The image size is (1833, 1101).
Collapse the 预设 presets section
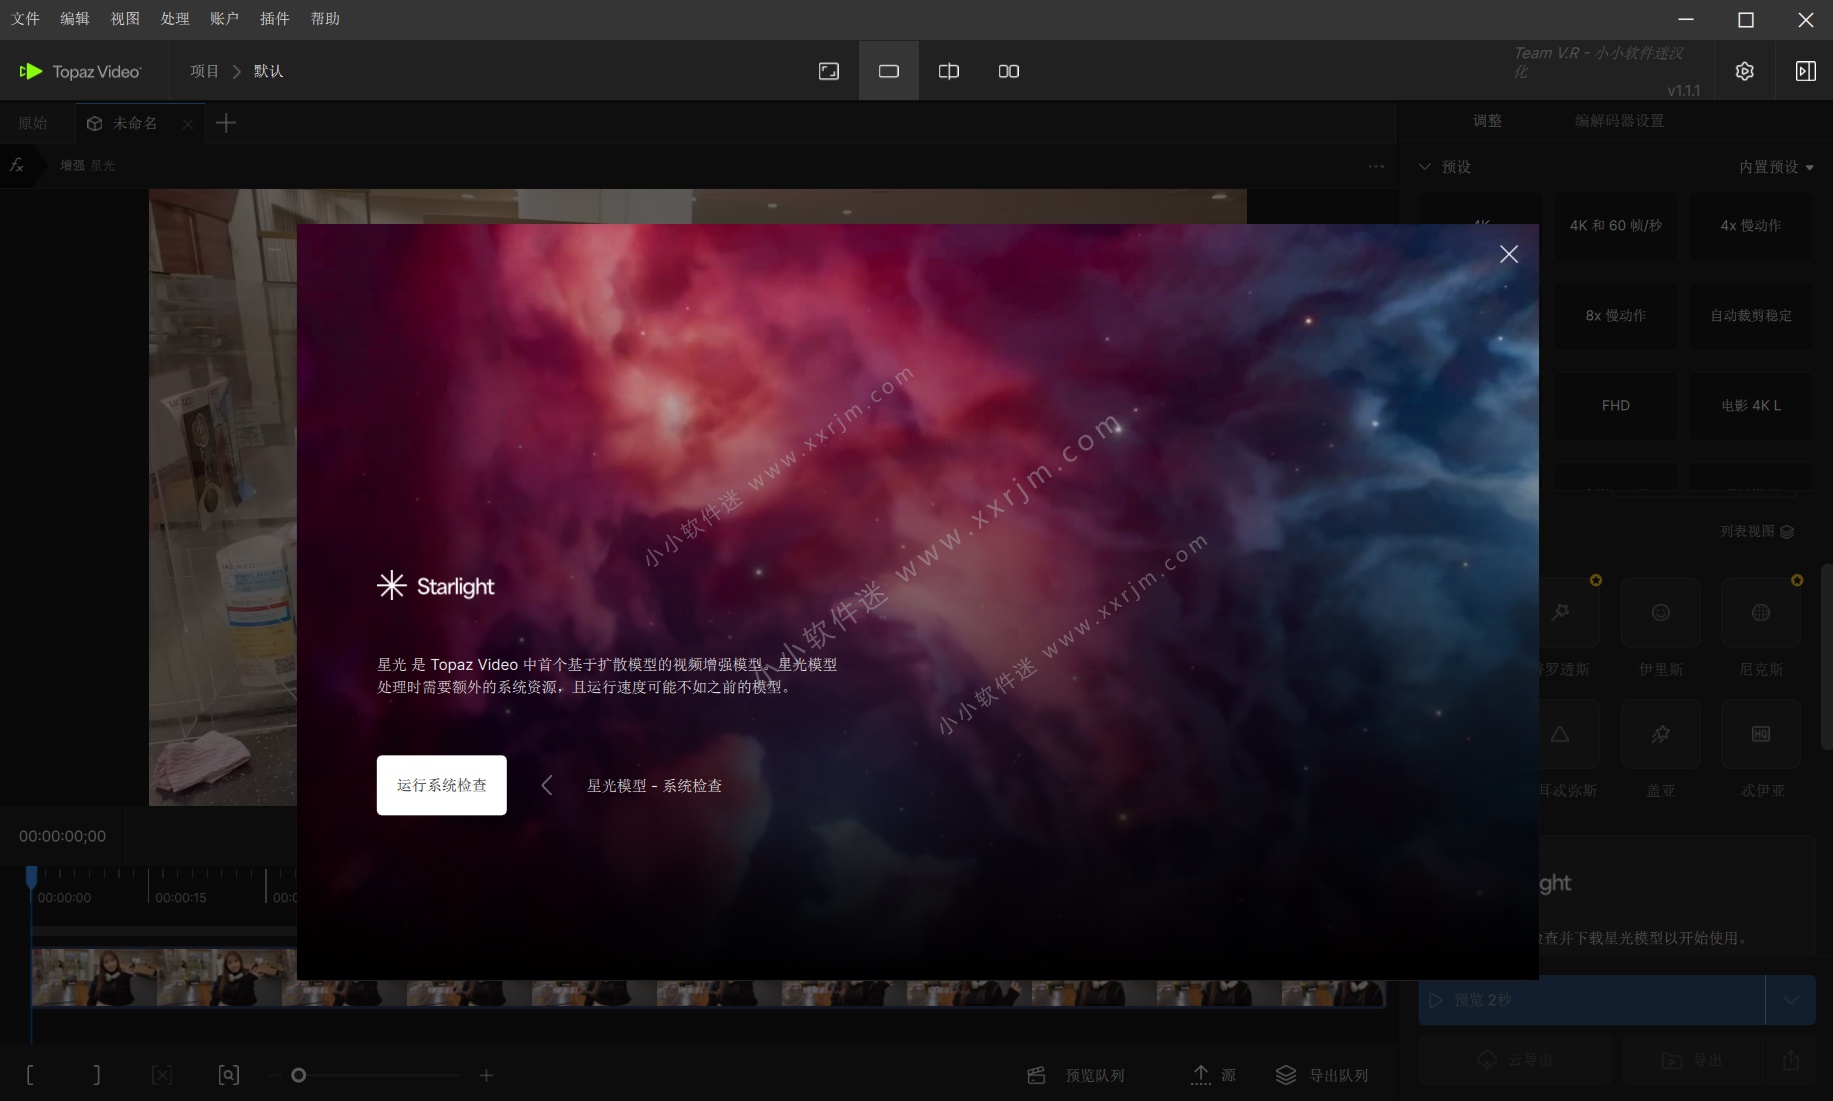[x=1424, y=167]
